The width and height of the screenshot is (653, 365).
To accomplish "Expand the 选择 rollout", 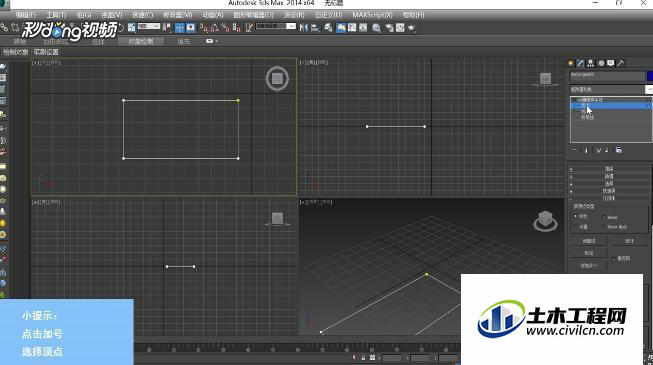I will tap(609, 183).
